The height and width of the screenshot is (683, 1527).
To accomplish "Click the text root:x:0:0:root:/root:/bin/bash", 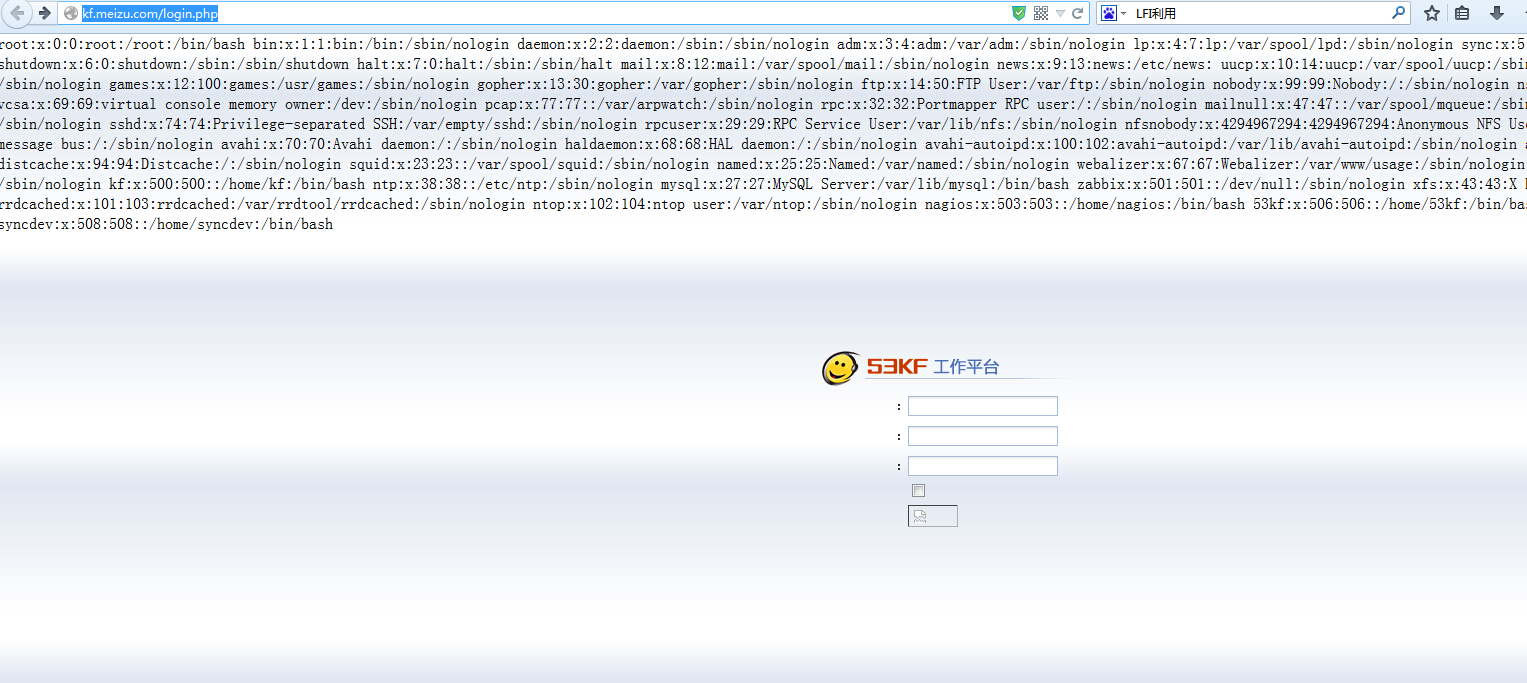I will pyautogui.click(x=123, y=44).
